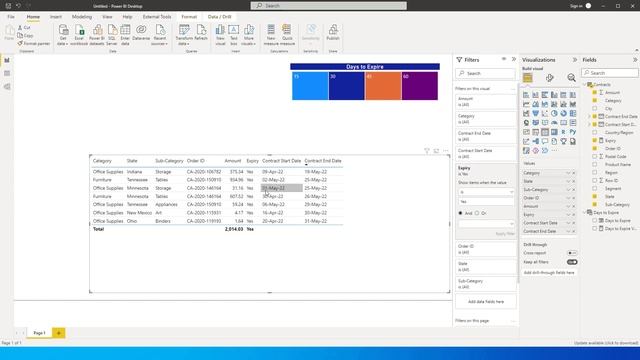Create a Quick measure

pyautogui.click(x=287, y=35)
